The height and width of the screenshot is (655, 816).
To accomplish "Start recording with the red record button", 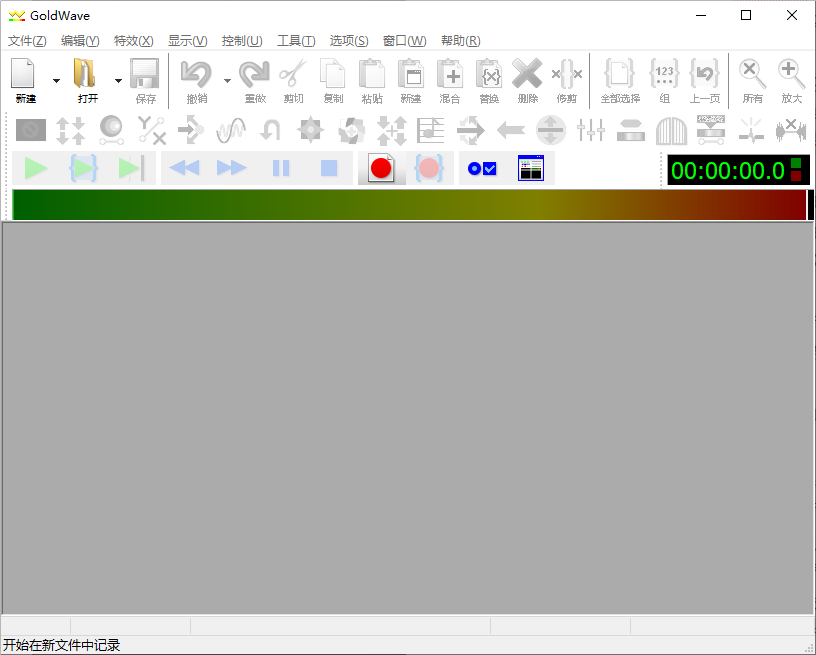I will pos(381,169).
